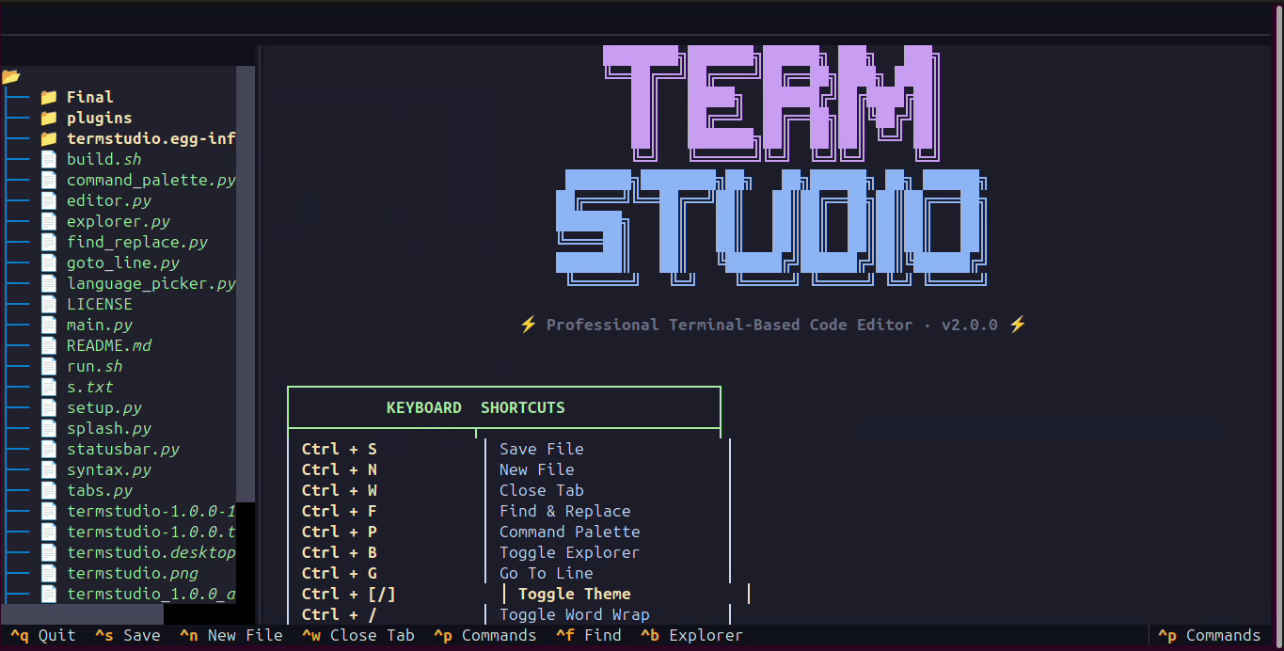Image resolution: width=1284 pixels, height=651 pixels.
Task: Click 'Toggle Word Wrap' in the shortcuts list
Action: (x=574, y=614)
